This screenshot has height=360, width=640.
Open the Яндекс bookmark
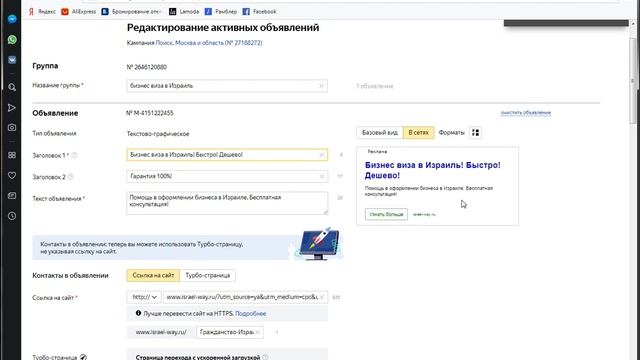tap(42, 12)
